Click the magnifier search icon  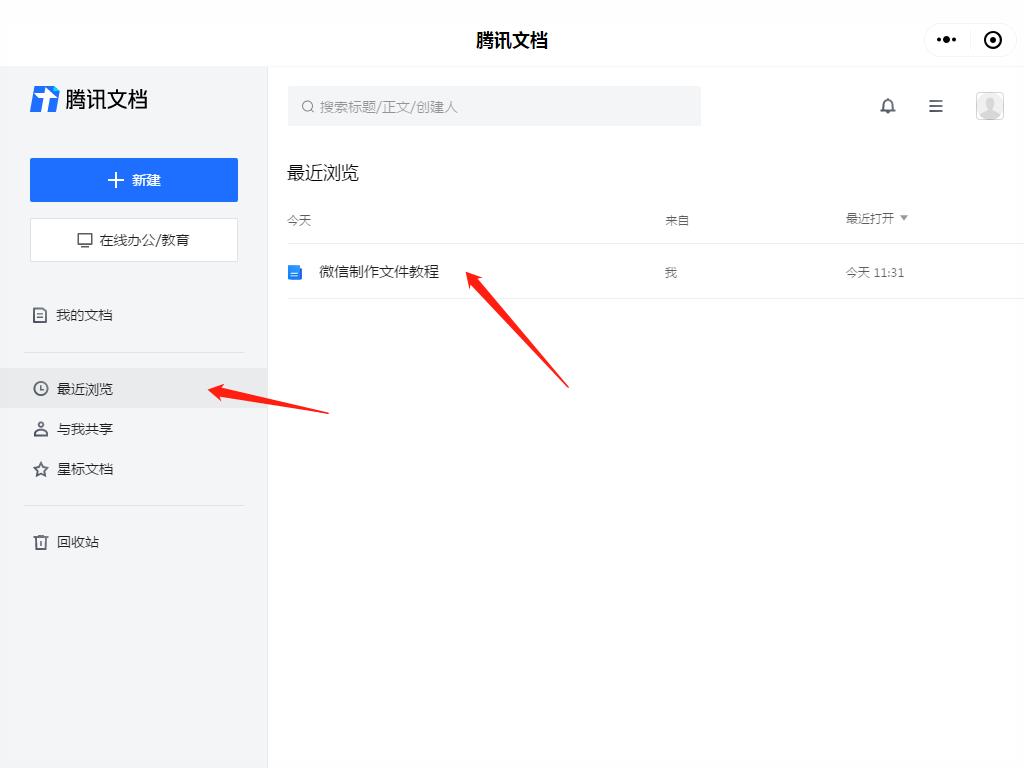308,106
